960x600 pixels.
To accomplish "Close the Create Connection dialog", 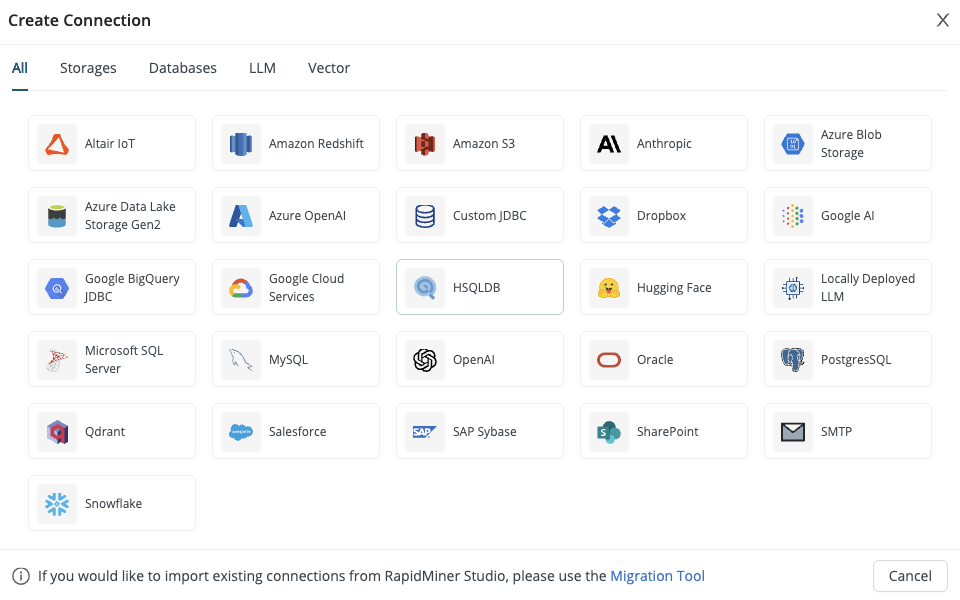I will (942, 20).
